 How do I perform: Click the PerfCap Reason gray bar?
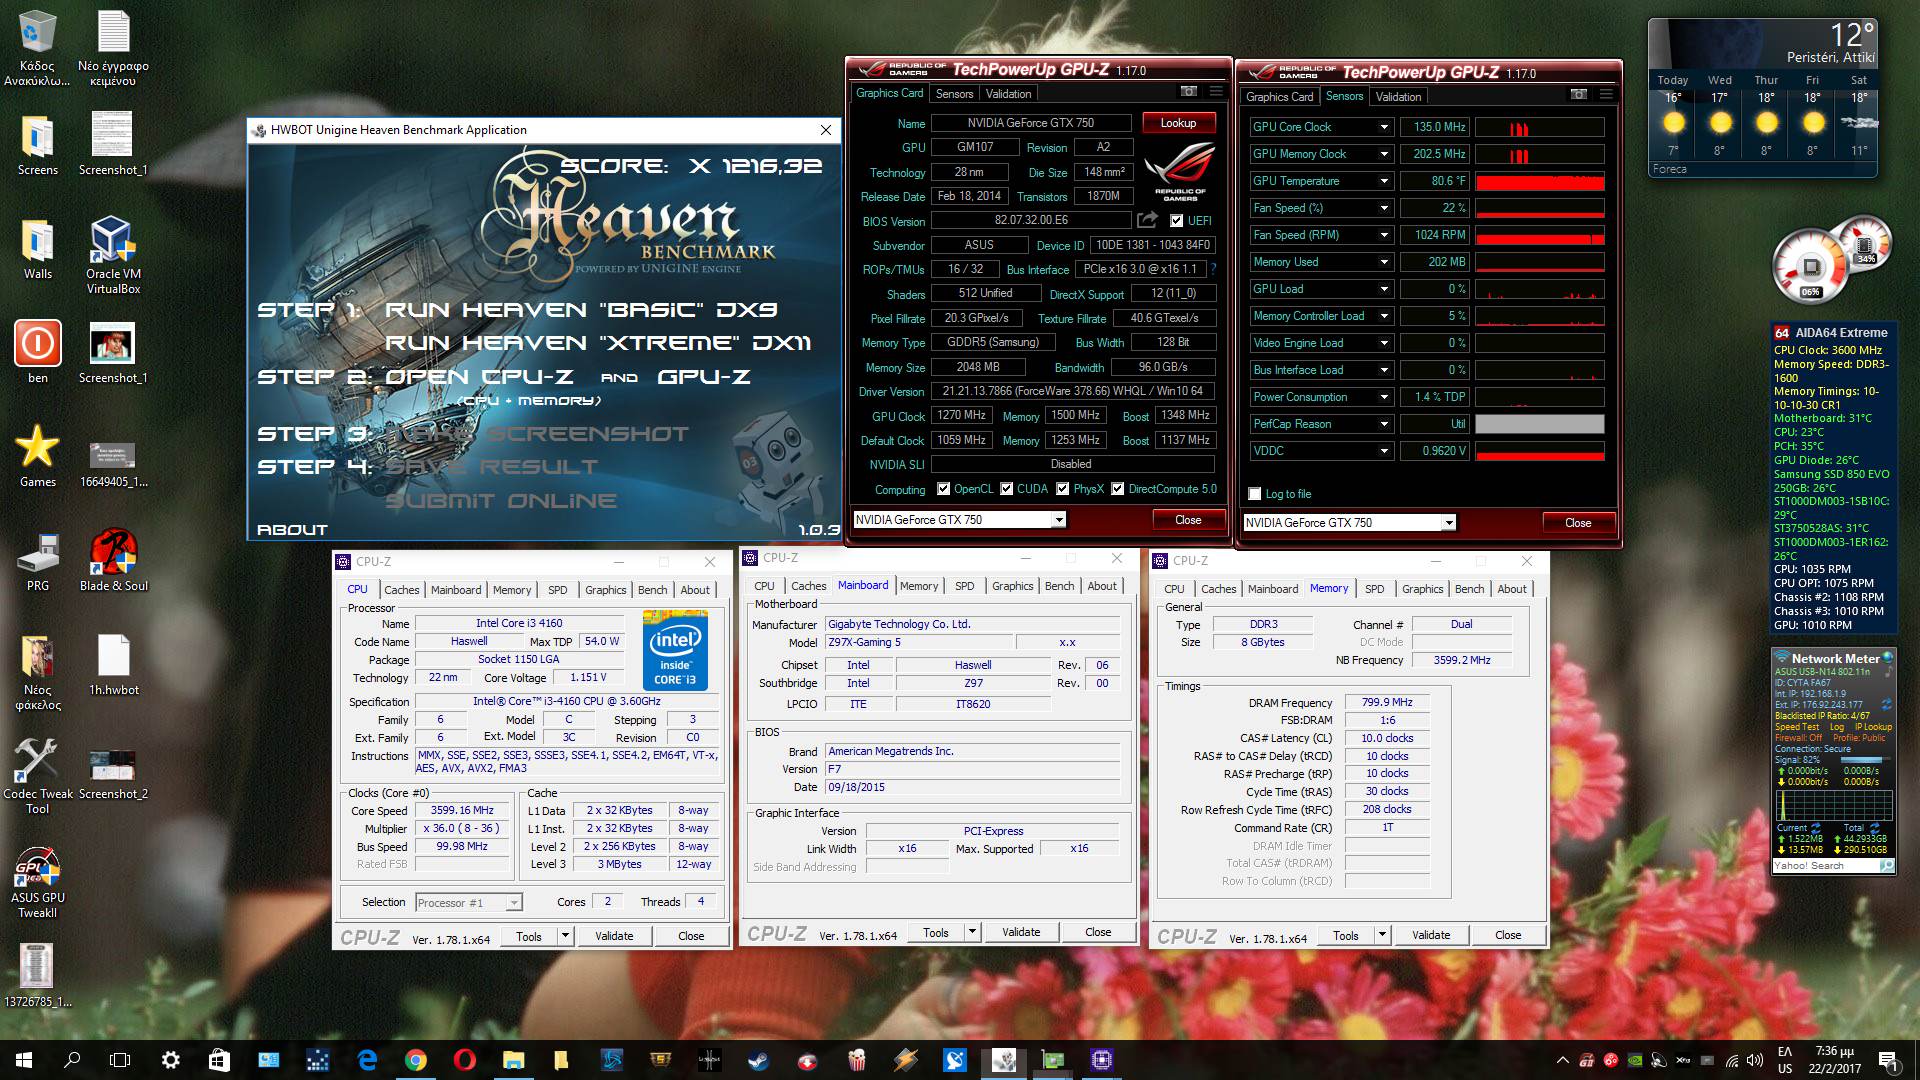1539,424
